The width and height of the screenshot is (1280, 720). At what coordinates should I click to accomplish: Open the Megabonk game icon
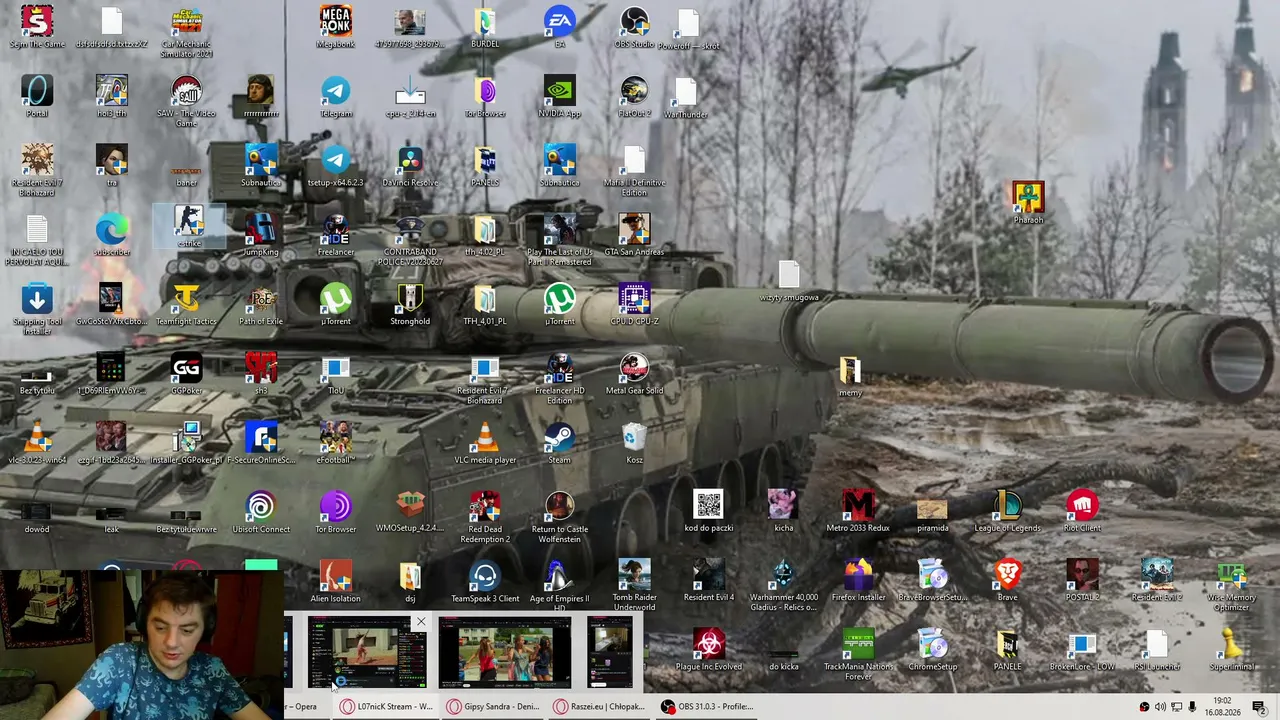pyautogui.click(x=335, y=27)
